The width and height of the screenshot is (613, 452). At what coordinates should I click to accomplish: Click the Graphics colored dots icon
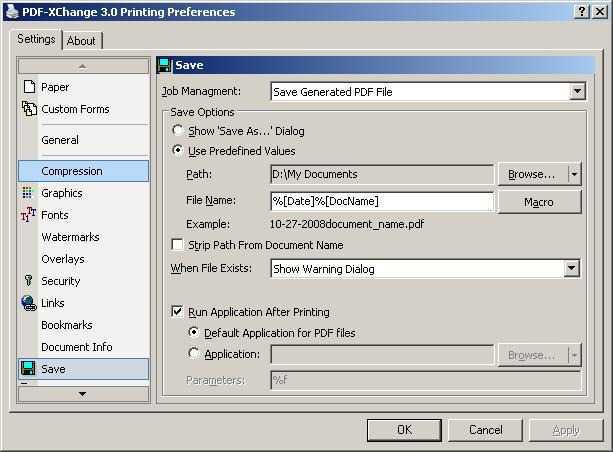[27, 193]
